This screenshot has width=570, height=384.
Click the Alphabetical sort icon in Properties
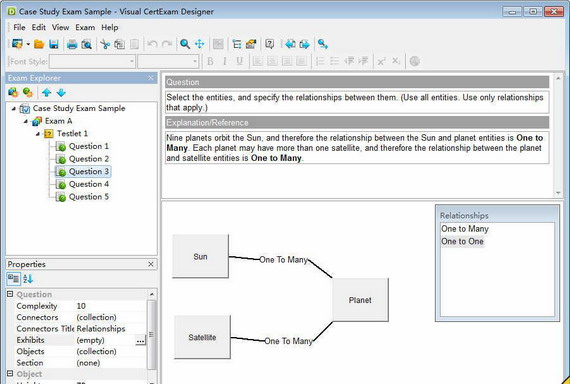tap(28, 279)
